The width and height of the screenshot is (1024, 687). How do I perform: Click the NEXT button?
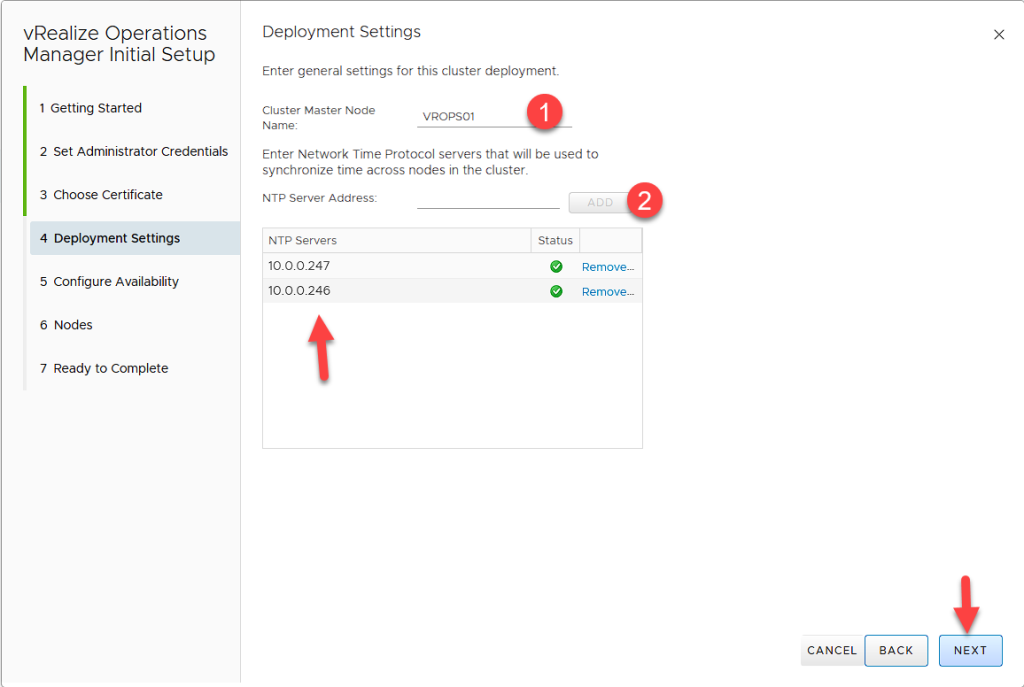click(970, 650)
